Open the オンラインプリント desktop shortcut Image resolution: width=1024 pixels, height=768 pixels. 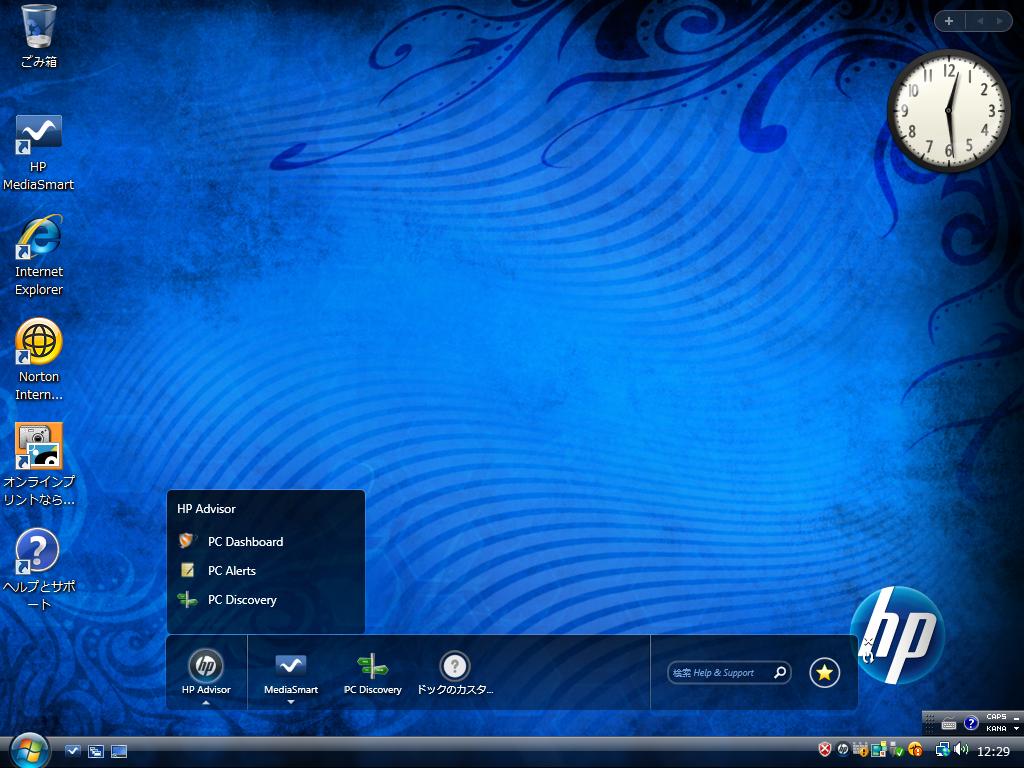point(39,464)
